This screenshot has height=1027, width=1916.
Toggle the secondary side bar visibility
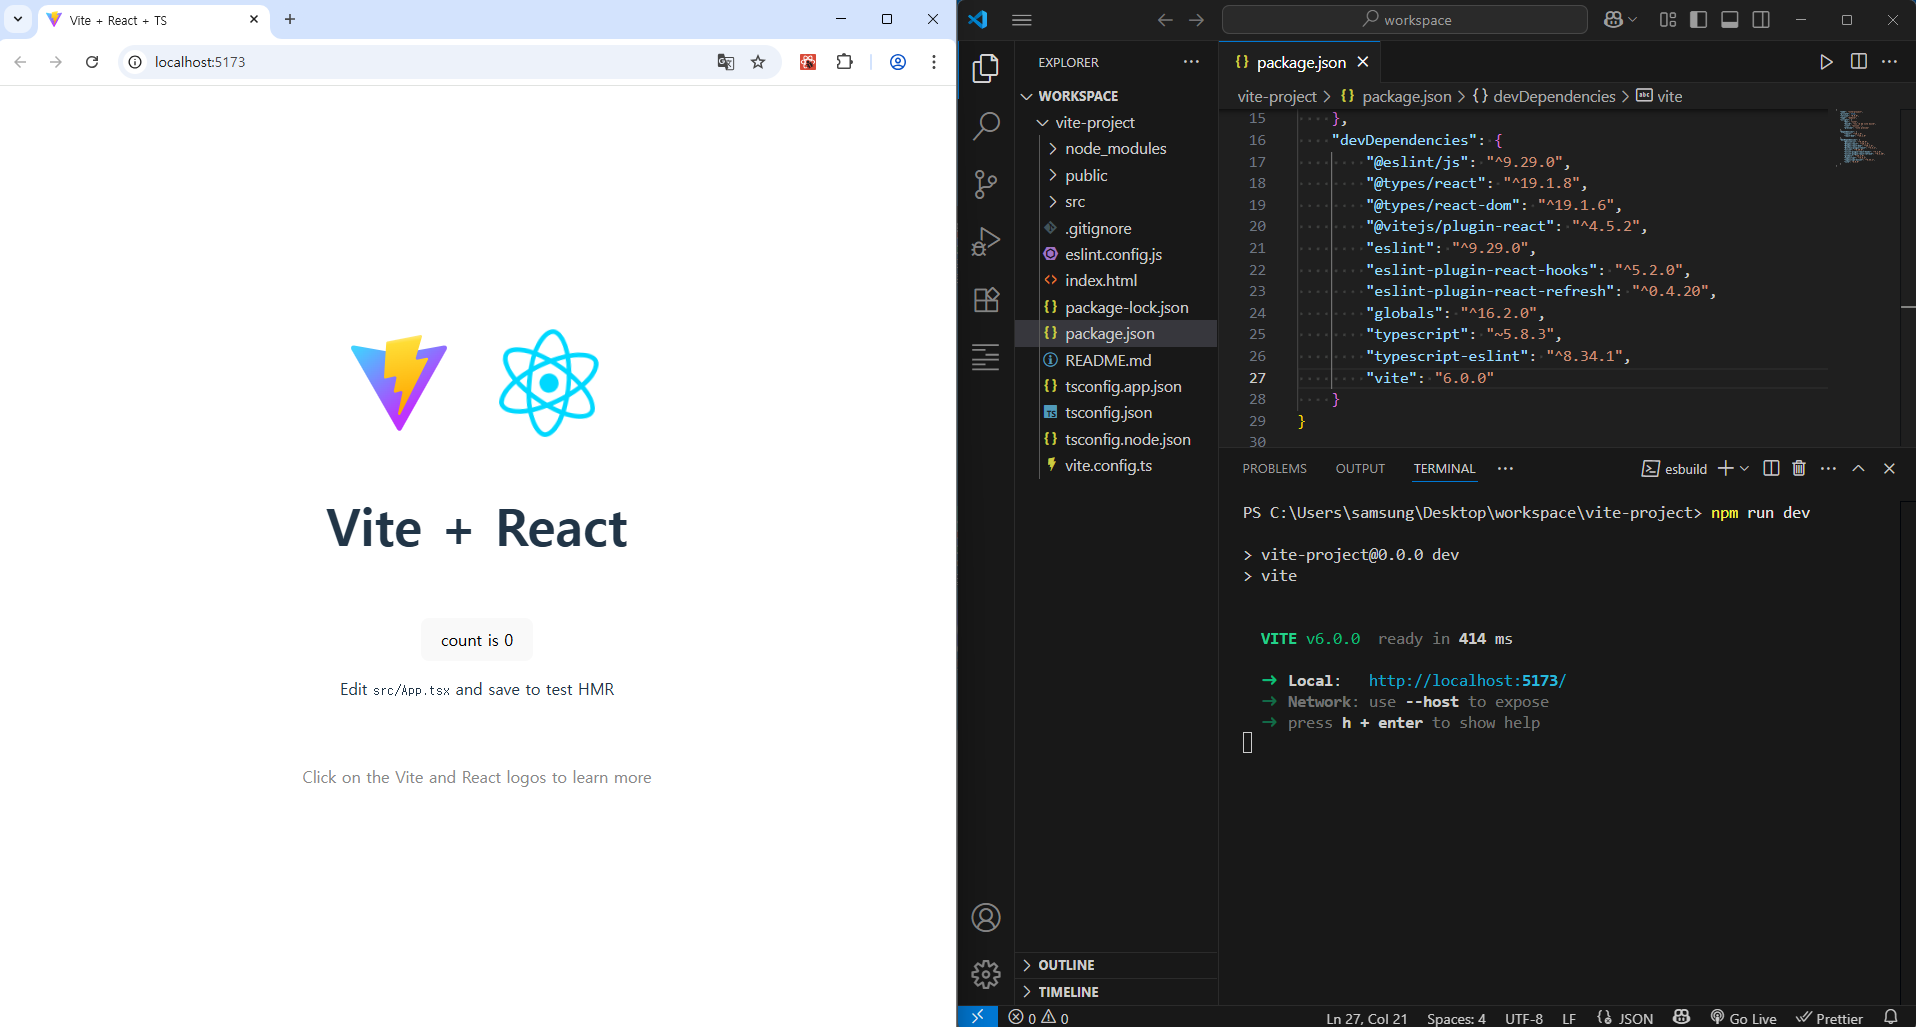(1761, 20)
